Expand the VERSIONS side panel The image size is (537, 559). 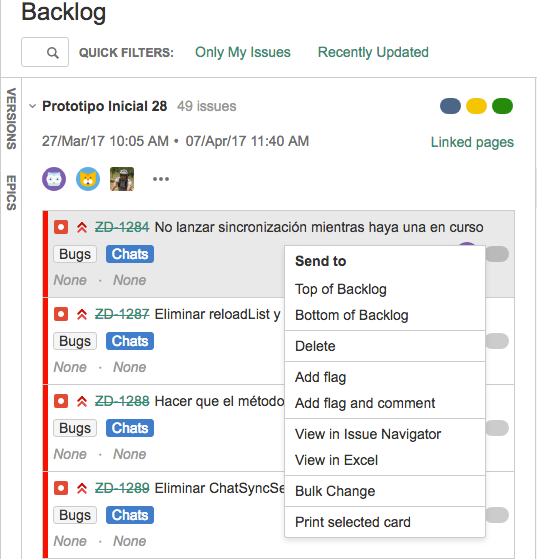click(x=11, y=119)
